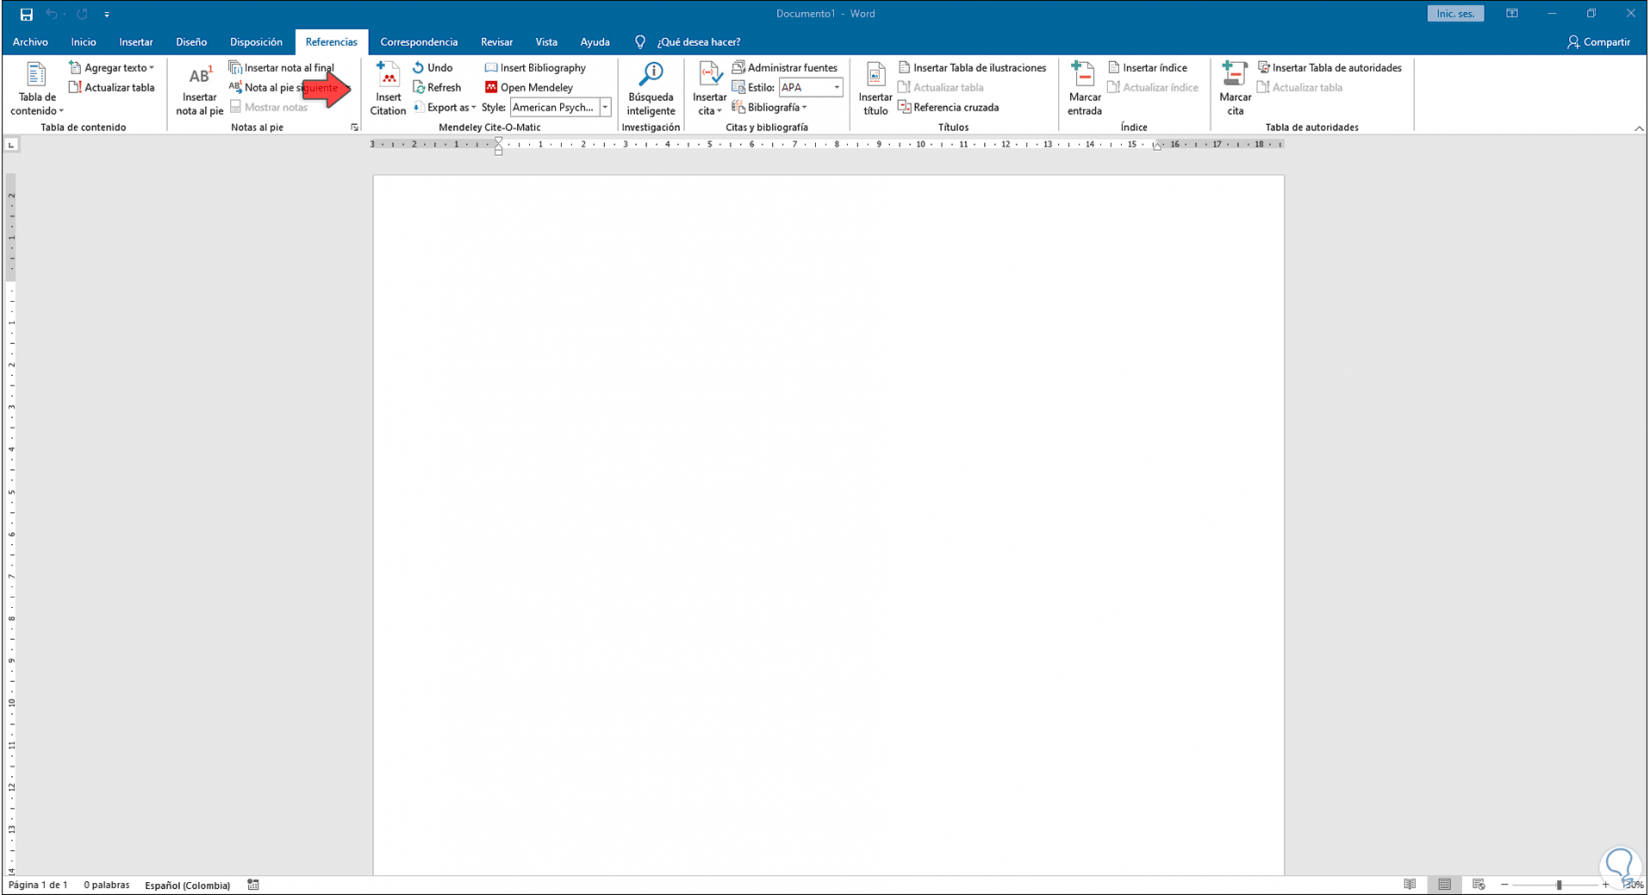Click Insertar Tabla de autoridades
Image resolution: width=1650 pixels, height=895 pixels.
[x=1329, y=68]
